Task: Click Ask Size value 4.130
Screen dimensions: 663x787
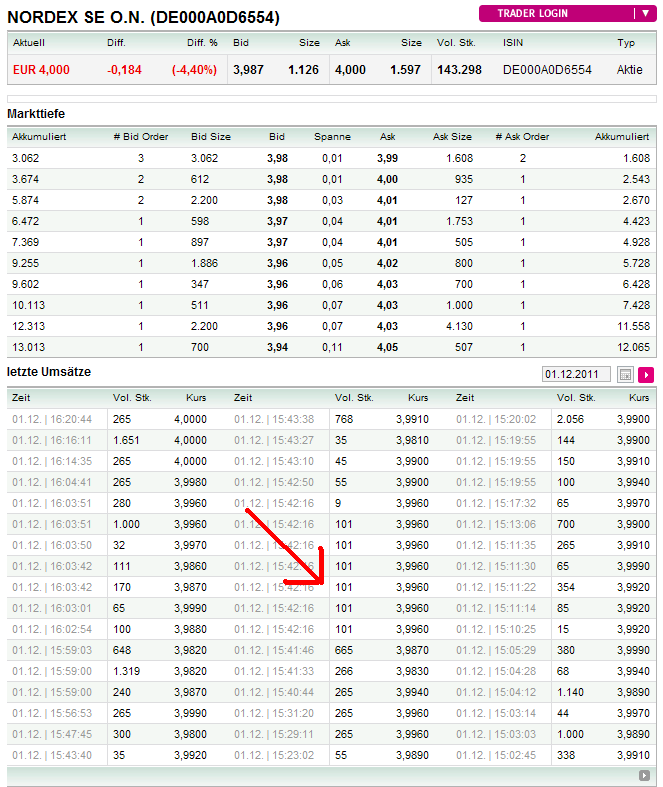Action: (459, 326)
